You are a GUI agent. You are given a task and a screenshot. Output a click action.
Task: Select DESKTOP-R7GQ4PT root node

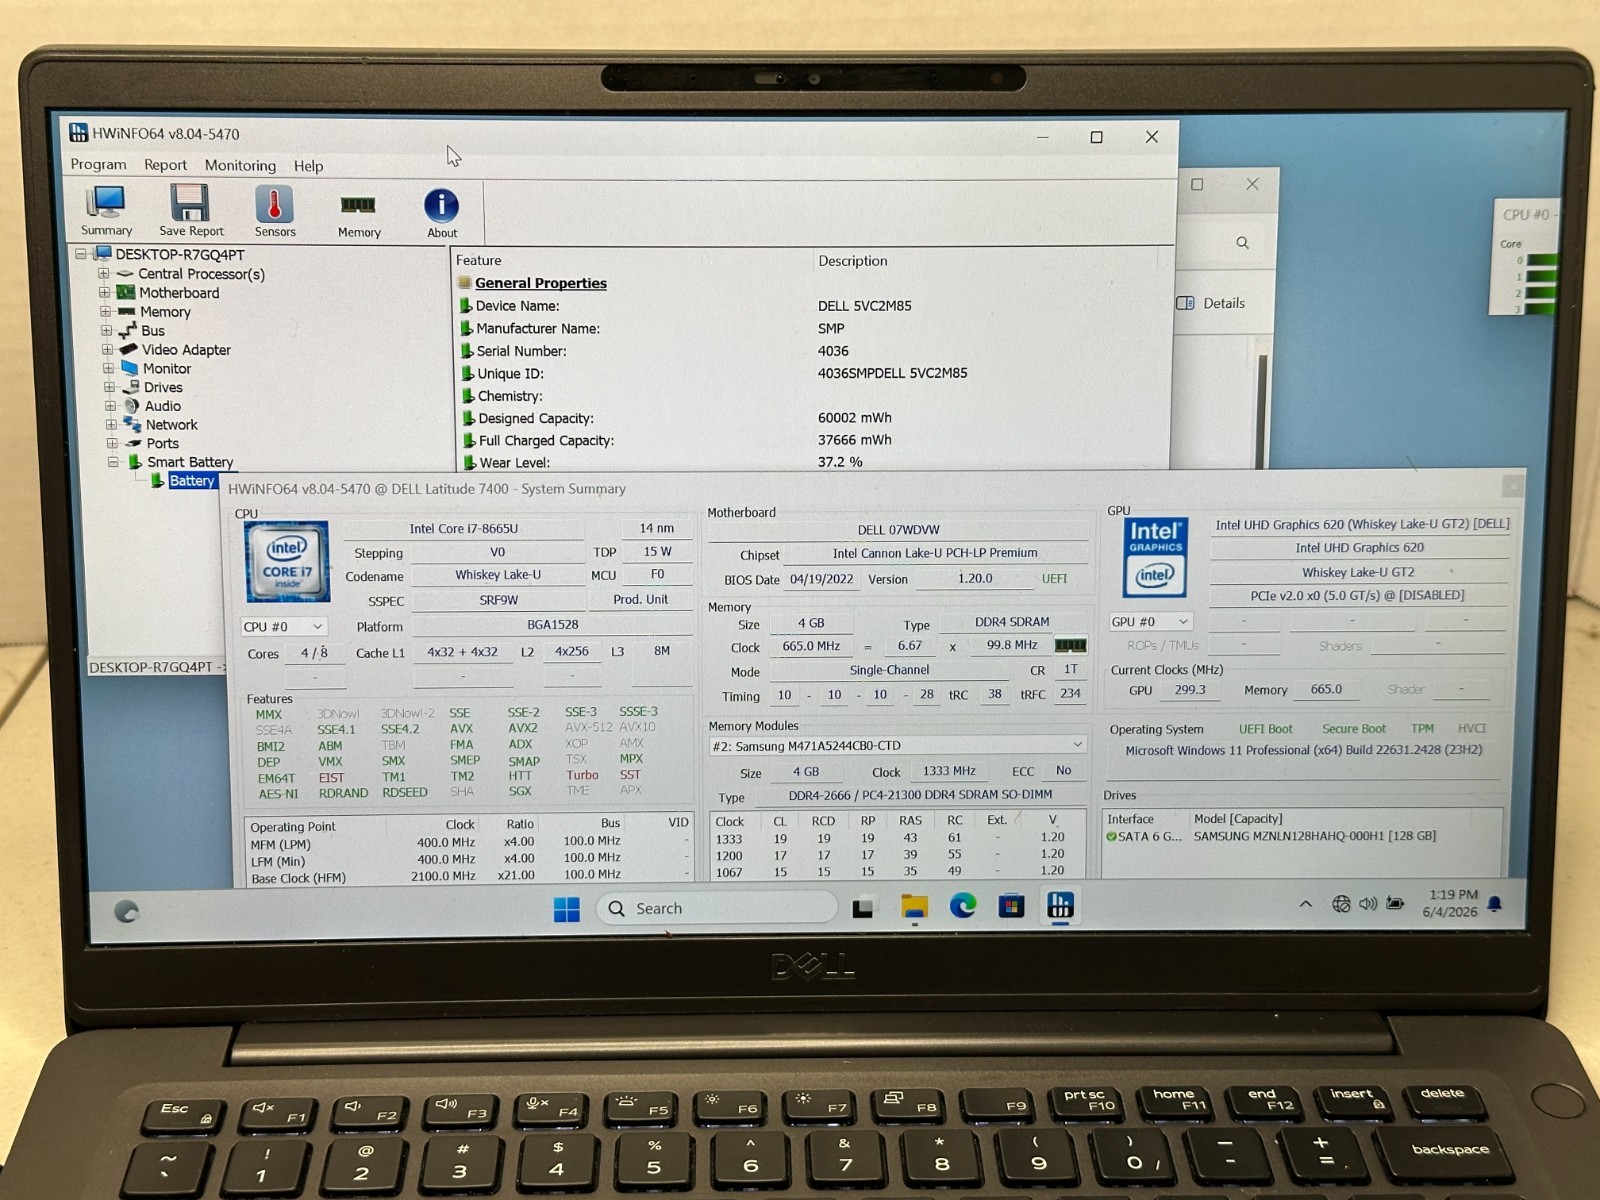(x=179, y=254)
